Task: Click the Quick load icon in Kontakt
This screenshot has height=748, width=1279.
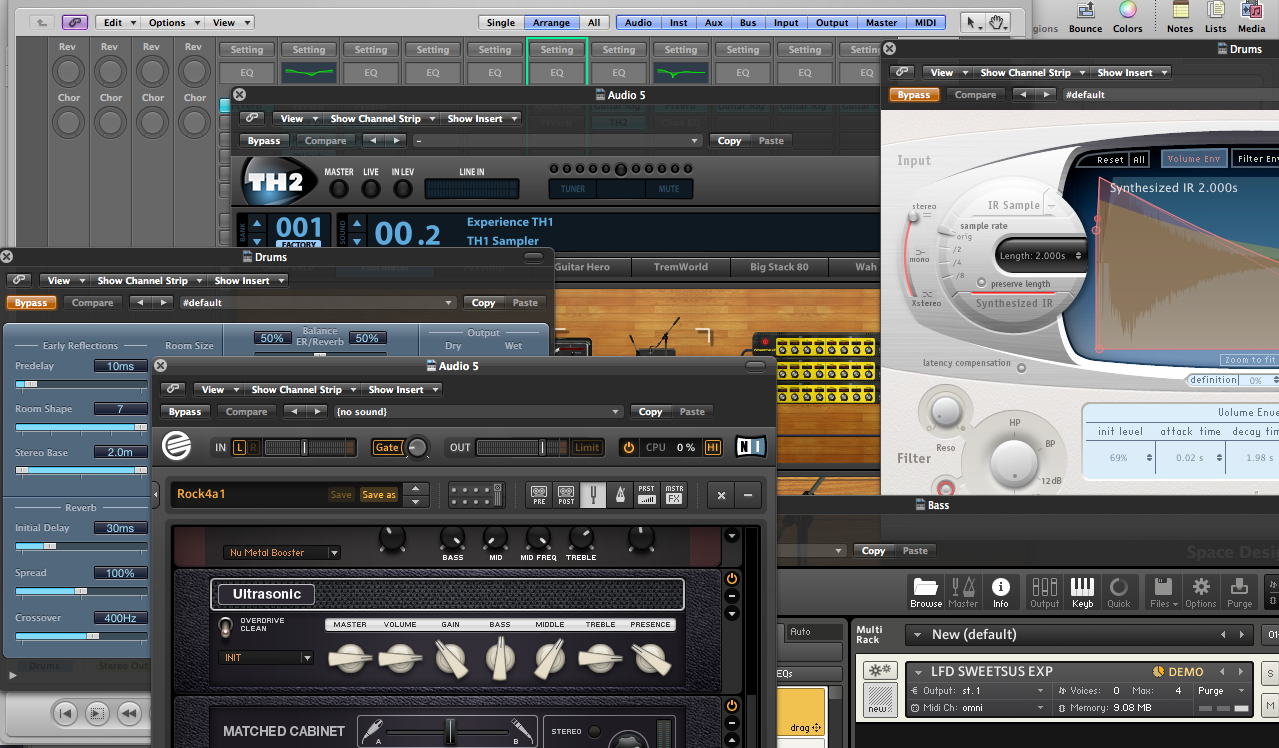Action: (1119, 591)
